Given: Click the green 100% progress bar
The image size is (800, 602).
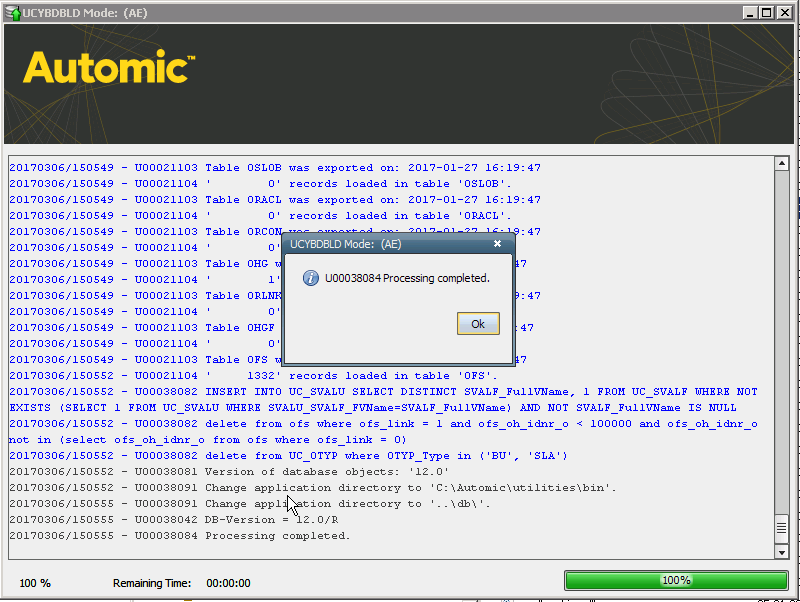Looking at the screenshot, I should [x=675, y=580].
